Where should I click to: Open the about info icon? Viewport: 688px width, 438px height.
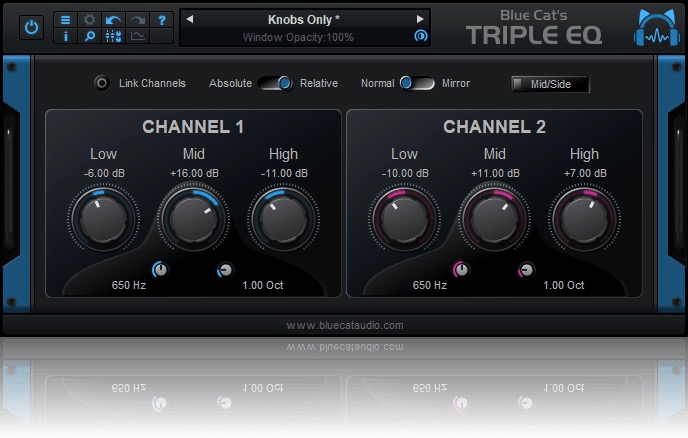(x=65, y=36)
